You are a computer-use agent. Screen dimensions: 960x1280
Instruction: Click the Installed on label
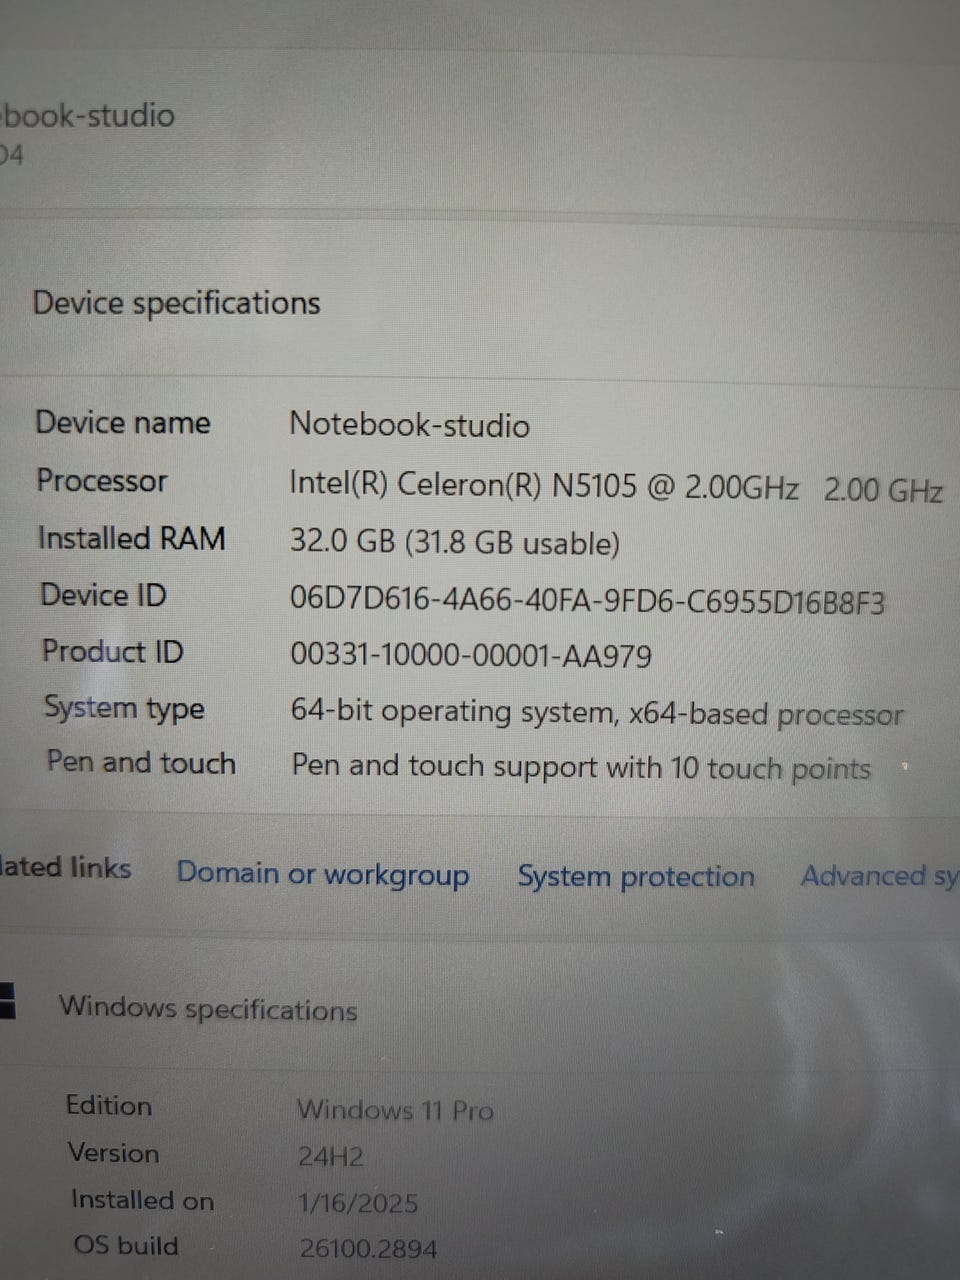[x=142, y=1199]
